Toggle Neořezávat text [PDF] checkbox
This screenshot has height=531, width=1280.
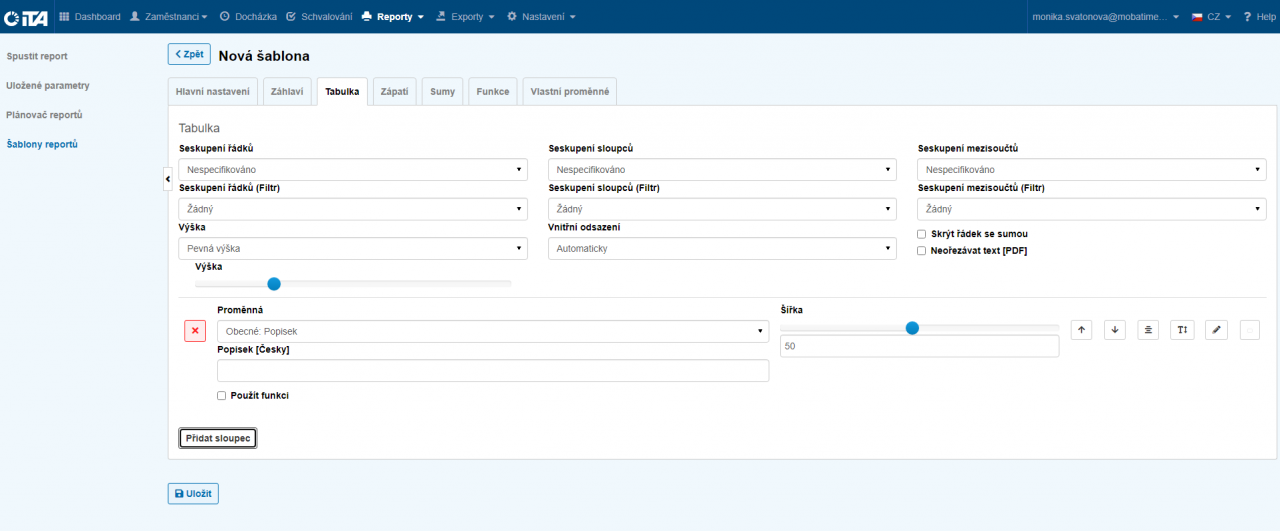click(922, 251)
